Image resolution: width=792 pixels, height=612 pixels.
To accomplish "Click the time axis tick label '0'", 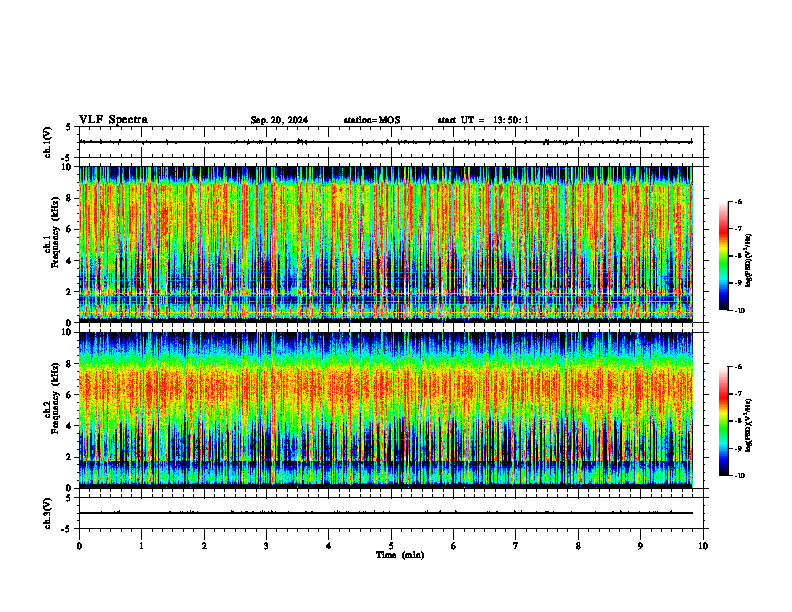I will (x=79, y=546).
